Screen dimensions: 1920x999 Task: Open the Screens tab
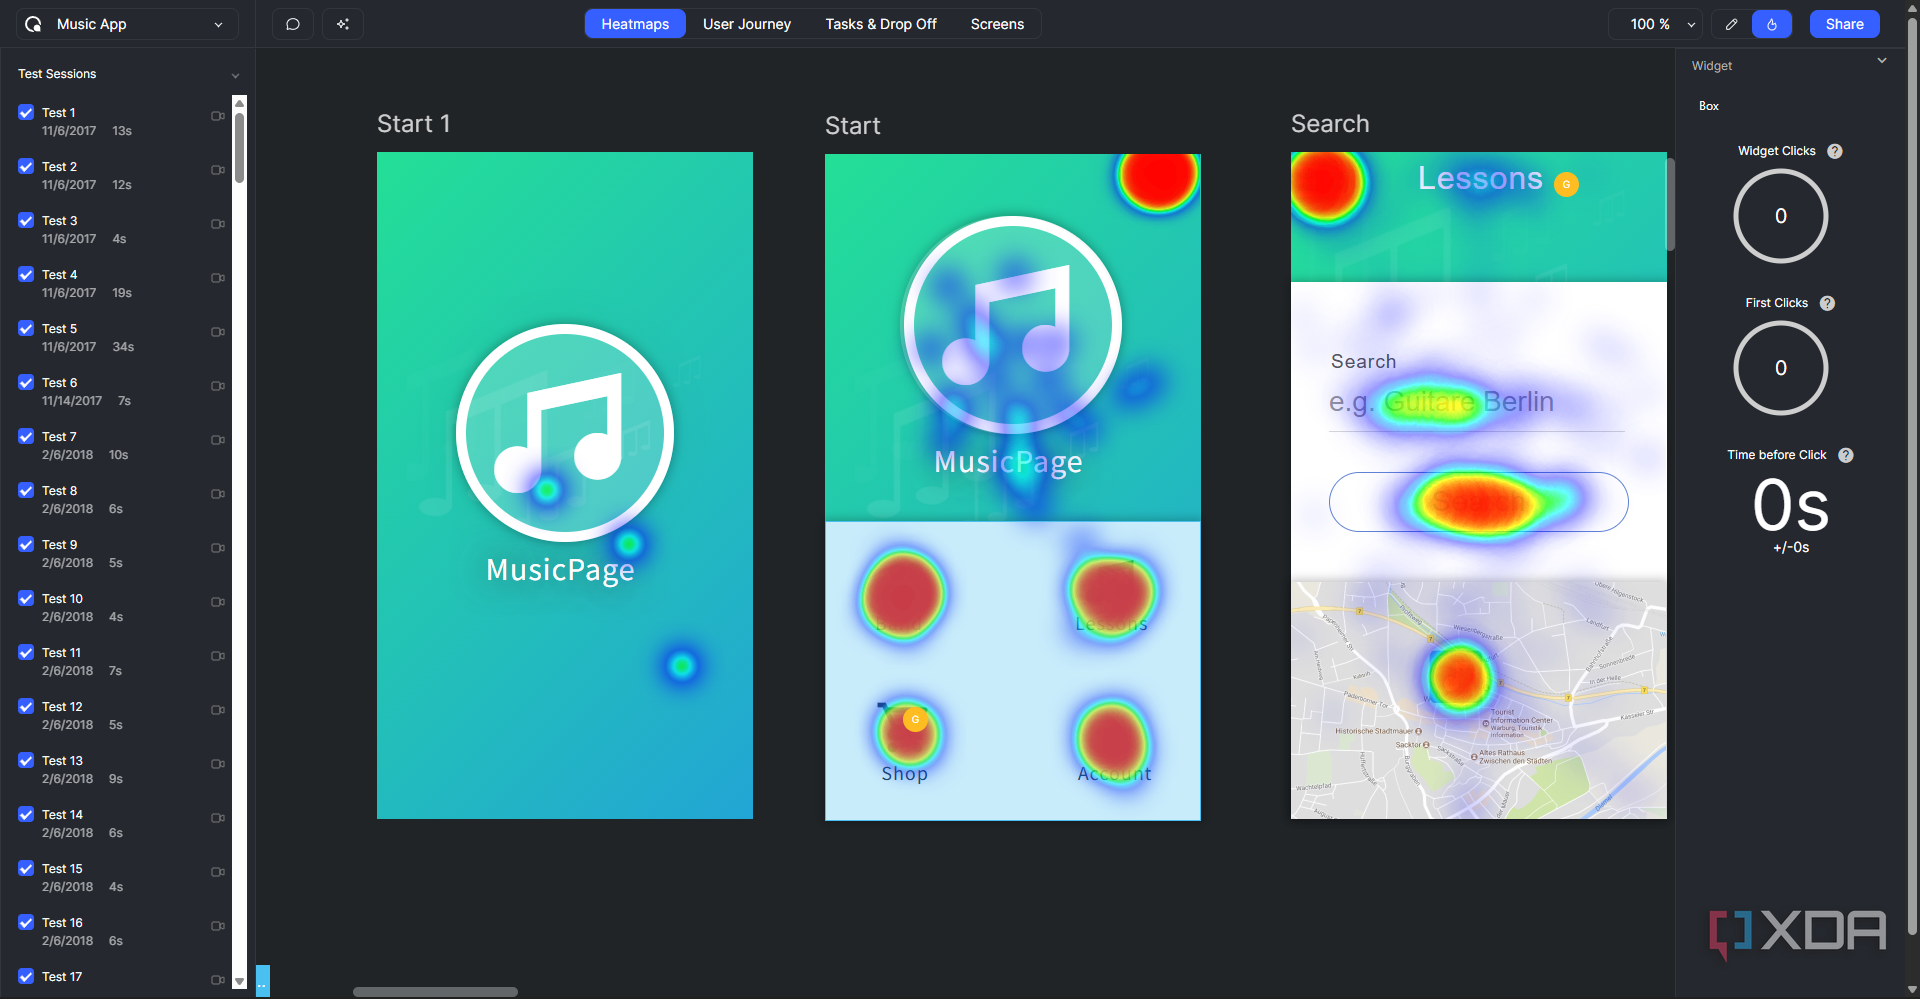(997, 24)
